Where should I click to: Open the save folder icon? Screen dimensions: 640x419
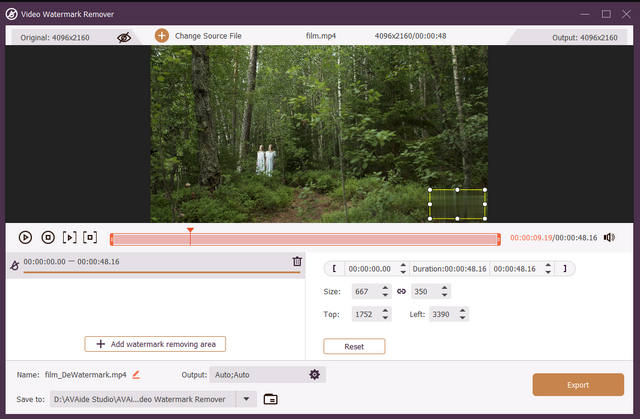tap(270, 399)
